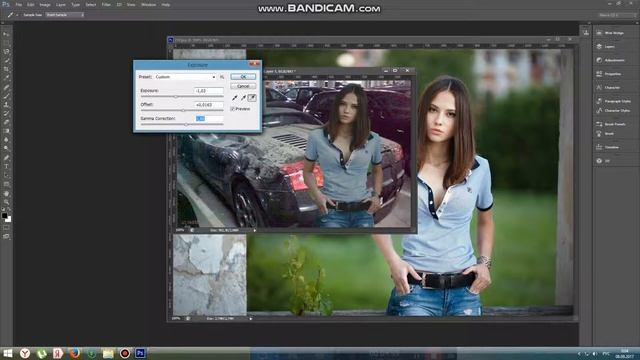The height and width of the screenshot is (360, 640).
Task: Select the Rectangular Marquee tool
Action: point(6,43)
